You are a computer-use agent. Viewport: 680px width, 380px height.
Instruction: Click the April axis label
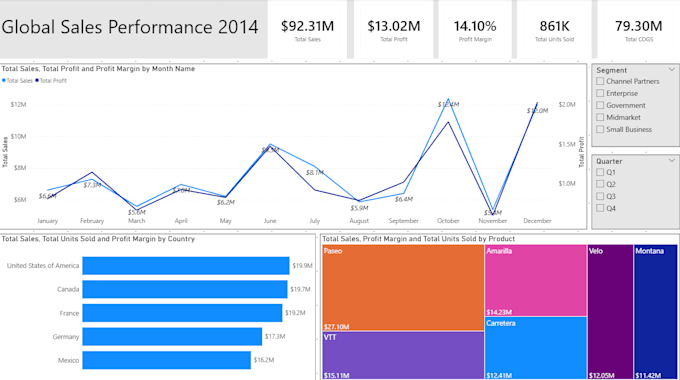[181, 221]
